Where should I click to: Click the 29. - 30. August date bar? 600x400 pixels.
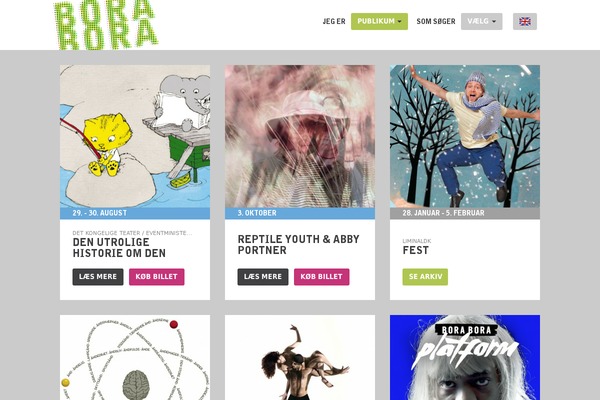point(135,213)
